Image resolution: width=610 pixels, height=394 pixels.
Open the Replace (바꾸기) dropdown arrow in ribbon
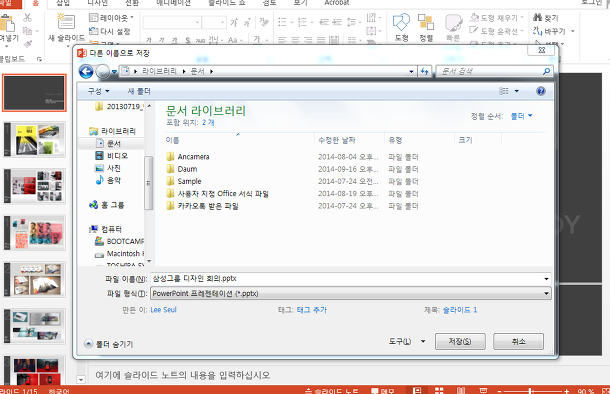(573, 31)
